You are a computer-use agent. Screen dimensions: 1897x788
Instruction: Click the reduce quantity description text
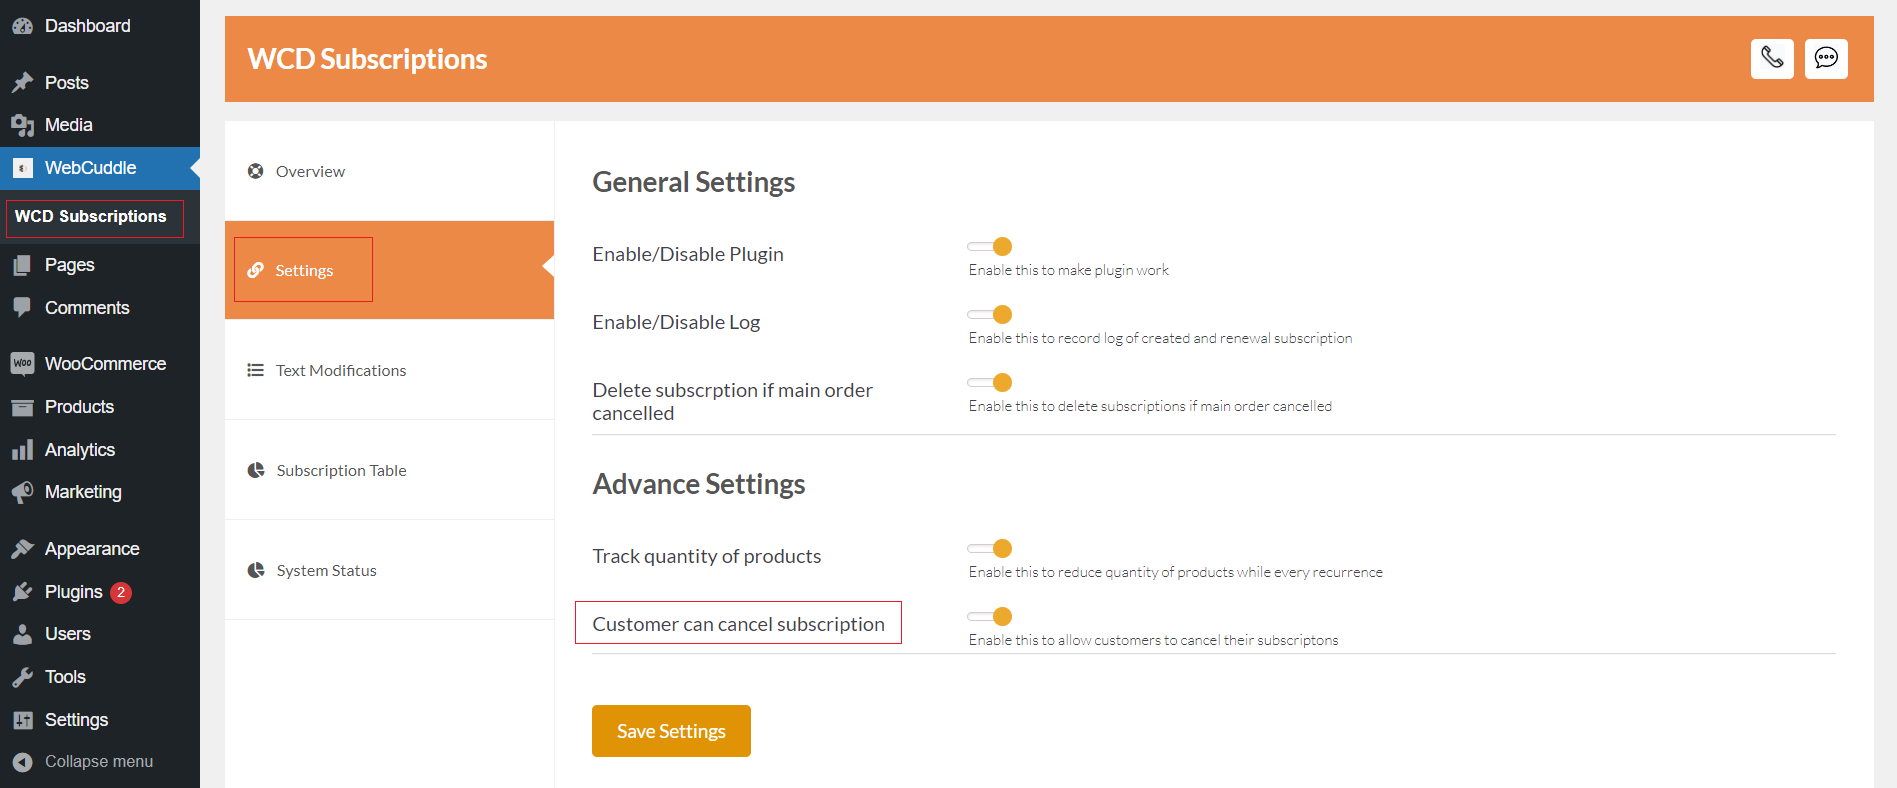(1176, 572)
